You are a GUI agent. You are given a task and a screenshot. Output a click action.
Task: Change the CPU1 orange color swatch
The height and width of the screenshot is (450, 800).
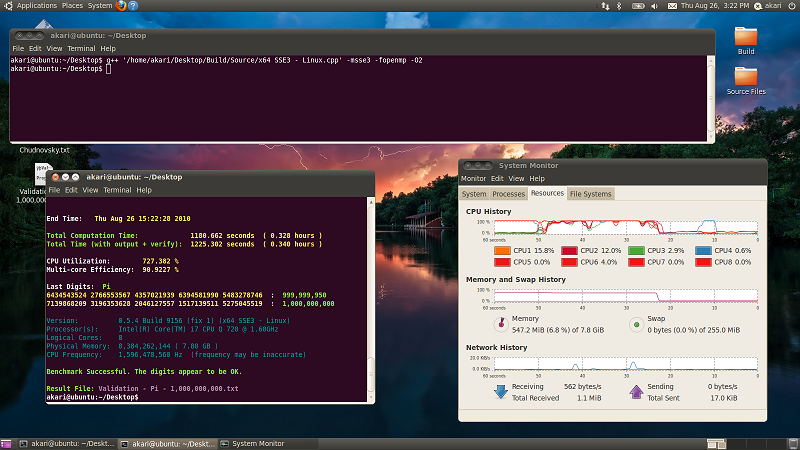(500, 250)
